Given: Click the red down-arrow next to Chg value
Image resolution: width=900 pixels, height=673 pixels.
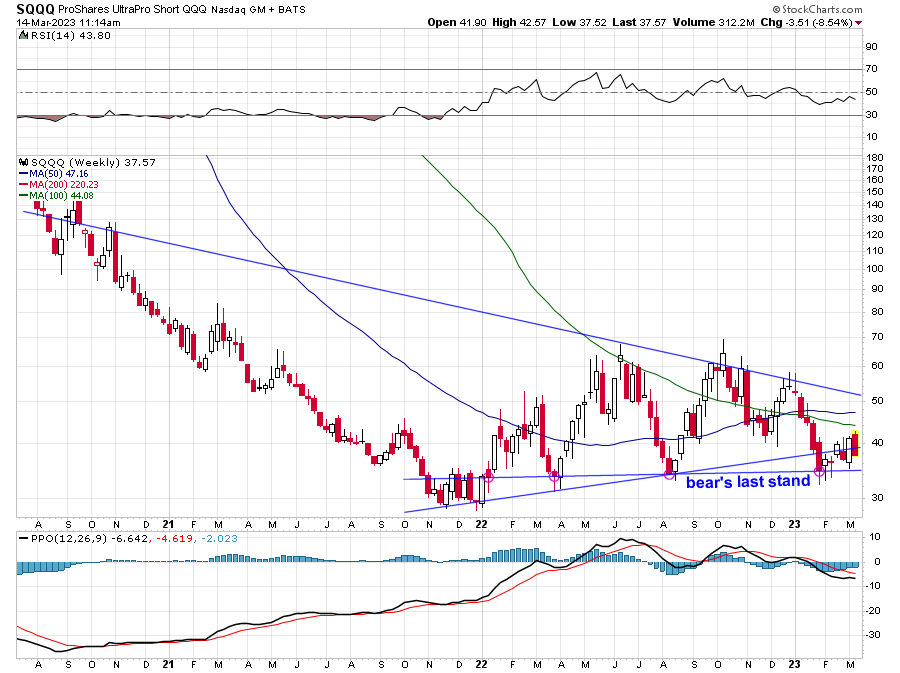Looking at the screenshot, I should 858,23.
